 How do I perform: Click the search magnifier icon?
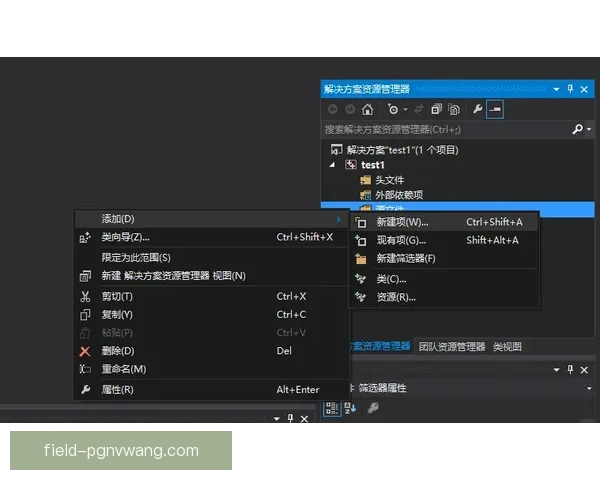pyautogui.click(x=577, y=129)
